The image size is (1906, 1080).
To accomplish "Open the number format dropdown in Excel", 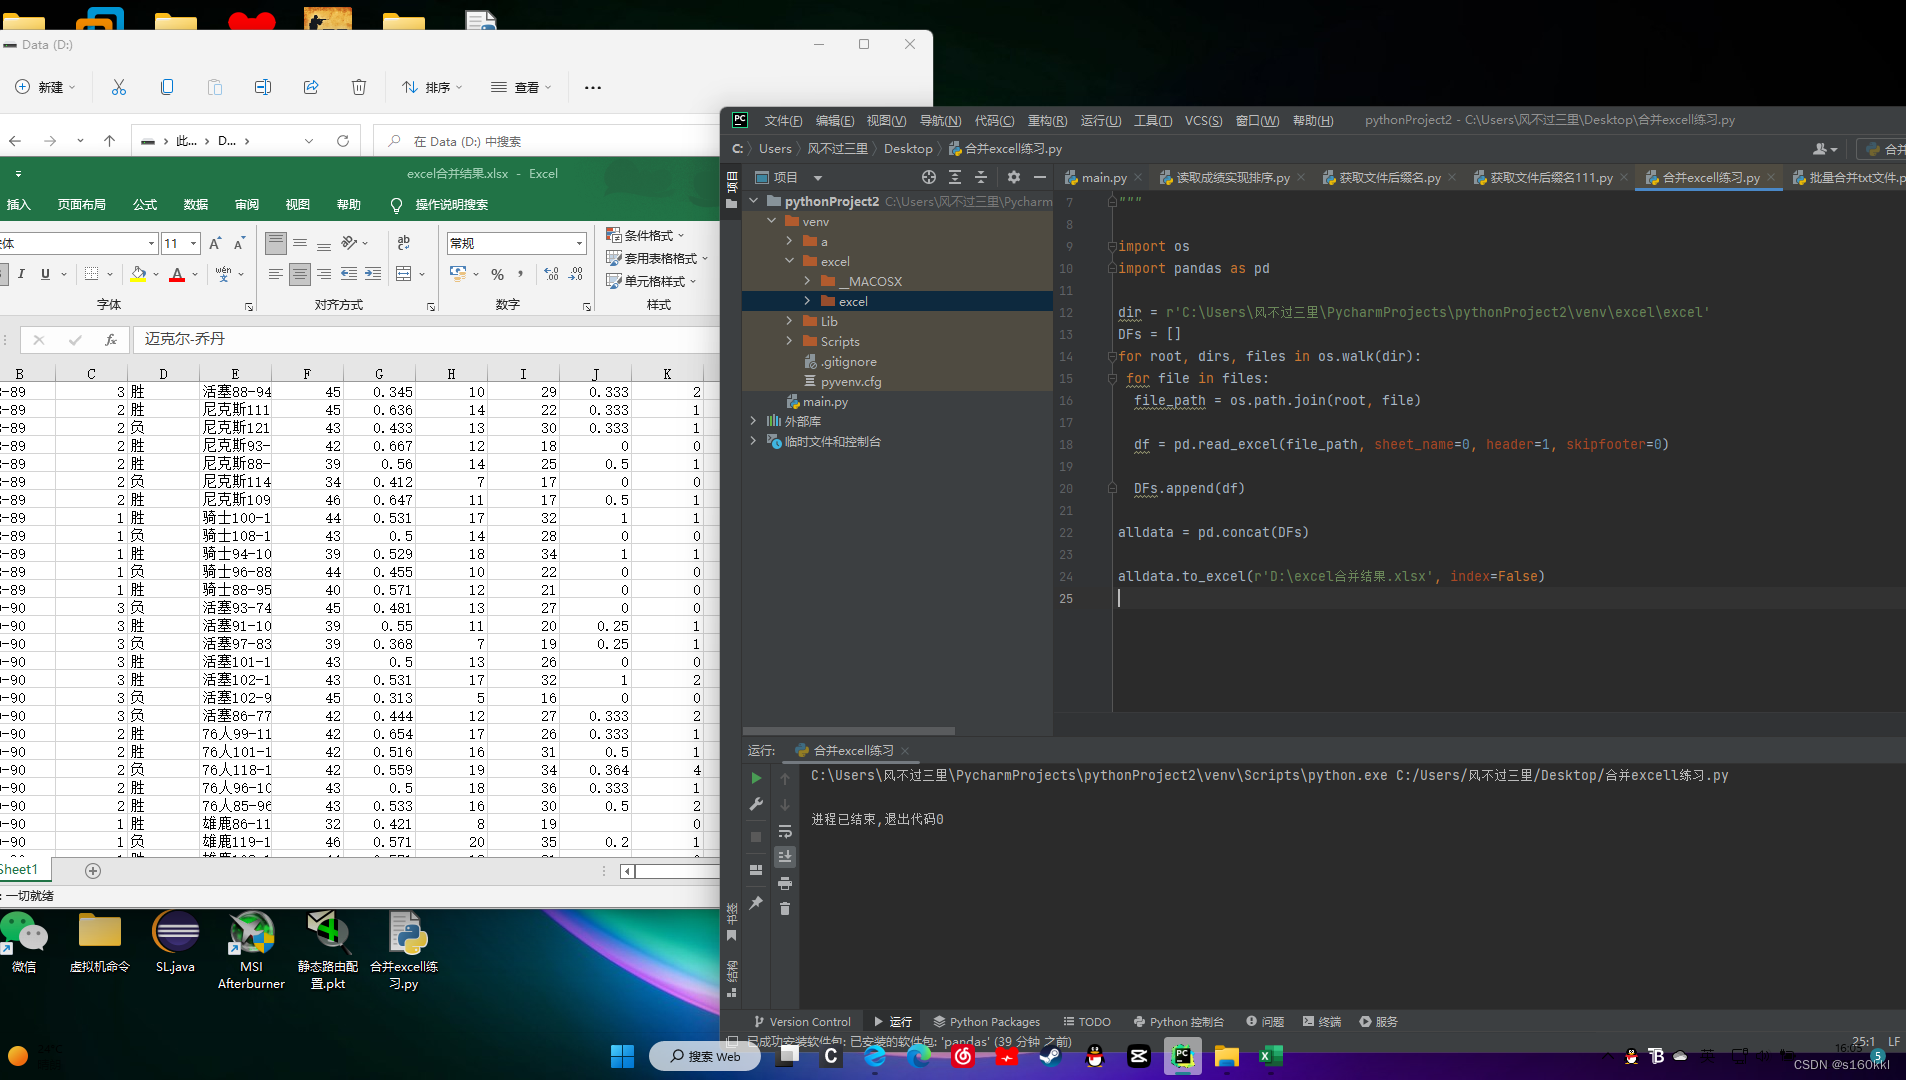I will click(x=579, y=243).
